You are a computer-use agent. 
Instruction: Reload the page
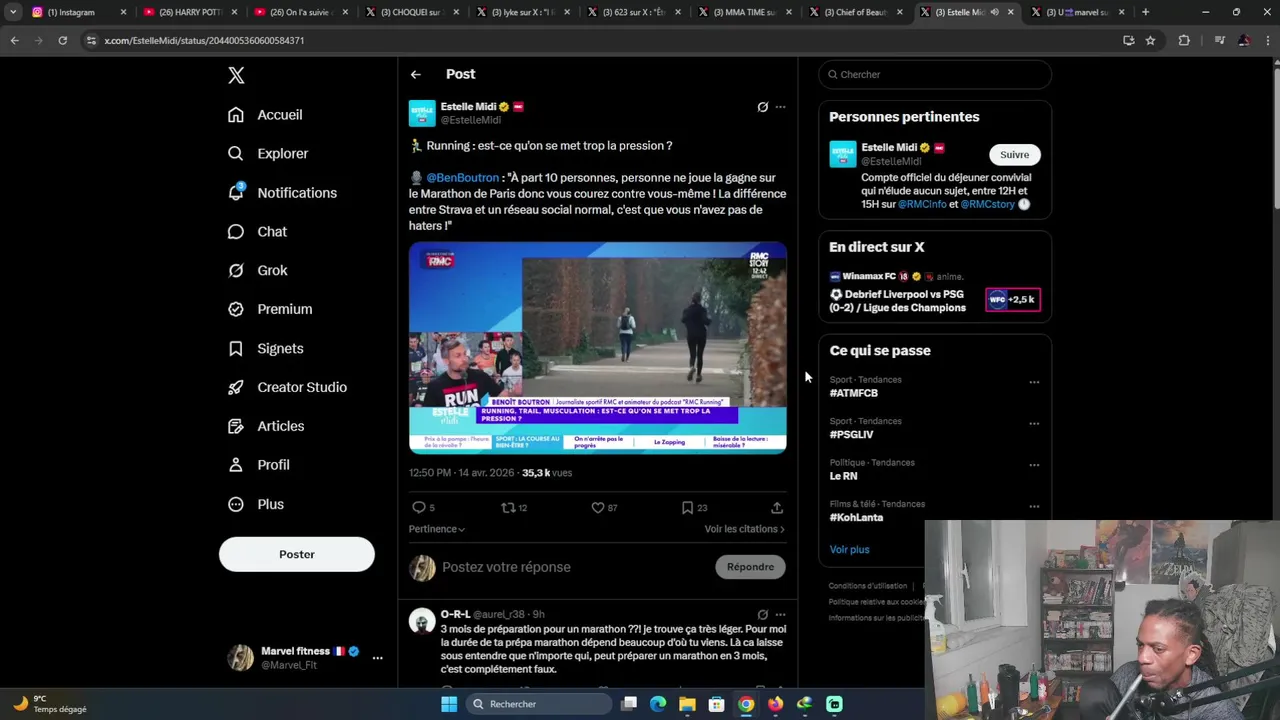[62, 41]
